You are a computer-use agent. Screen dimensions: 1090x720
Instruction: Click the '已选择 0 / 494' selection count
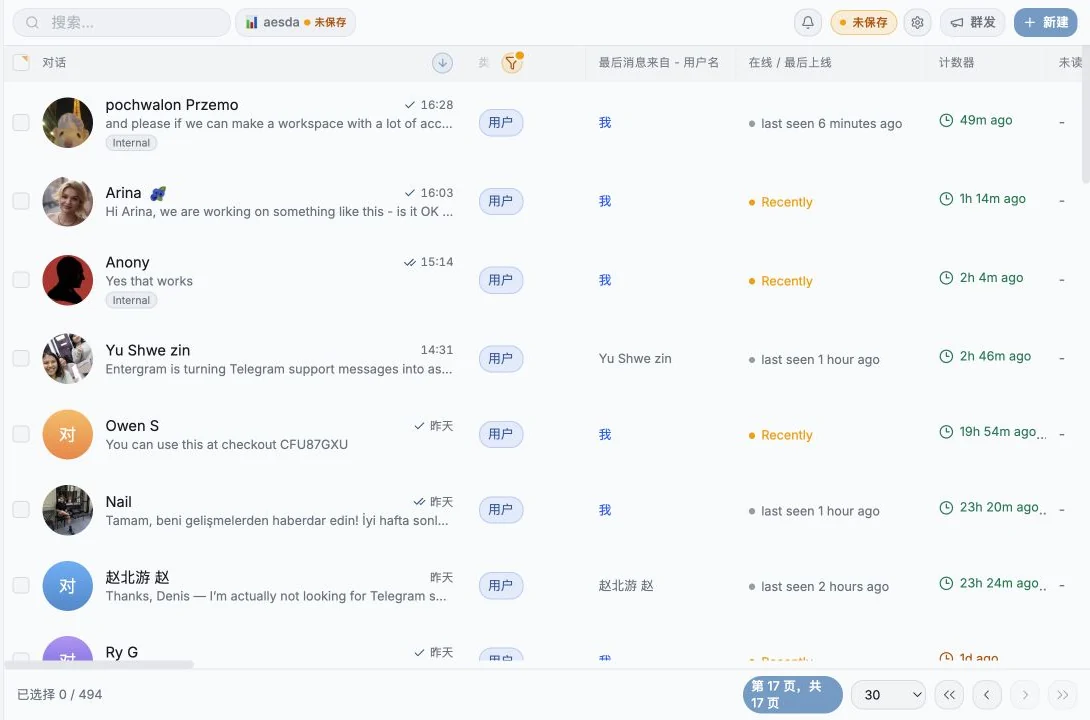tap(60, 694)
